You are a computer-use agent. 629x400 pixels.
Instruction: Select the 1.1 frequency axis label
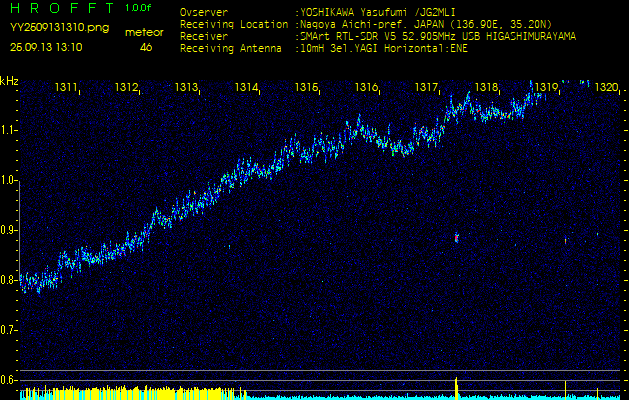9,130
